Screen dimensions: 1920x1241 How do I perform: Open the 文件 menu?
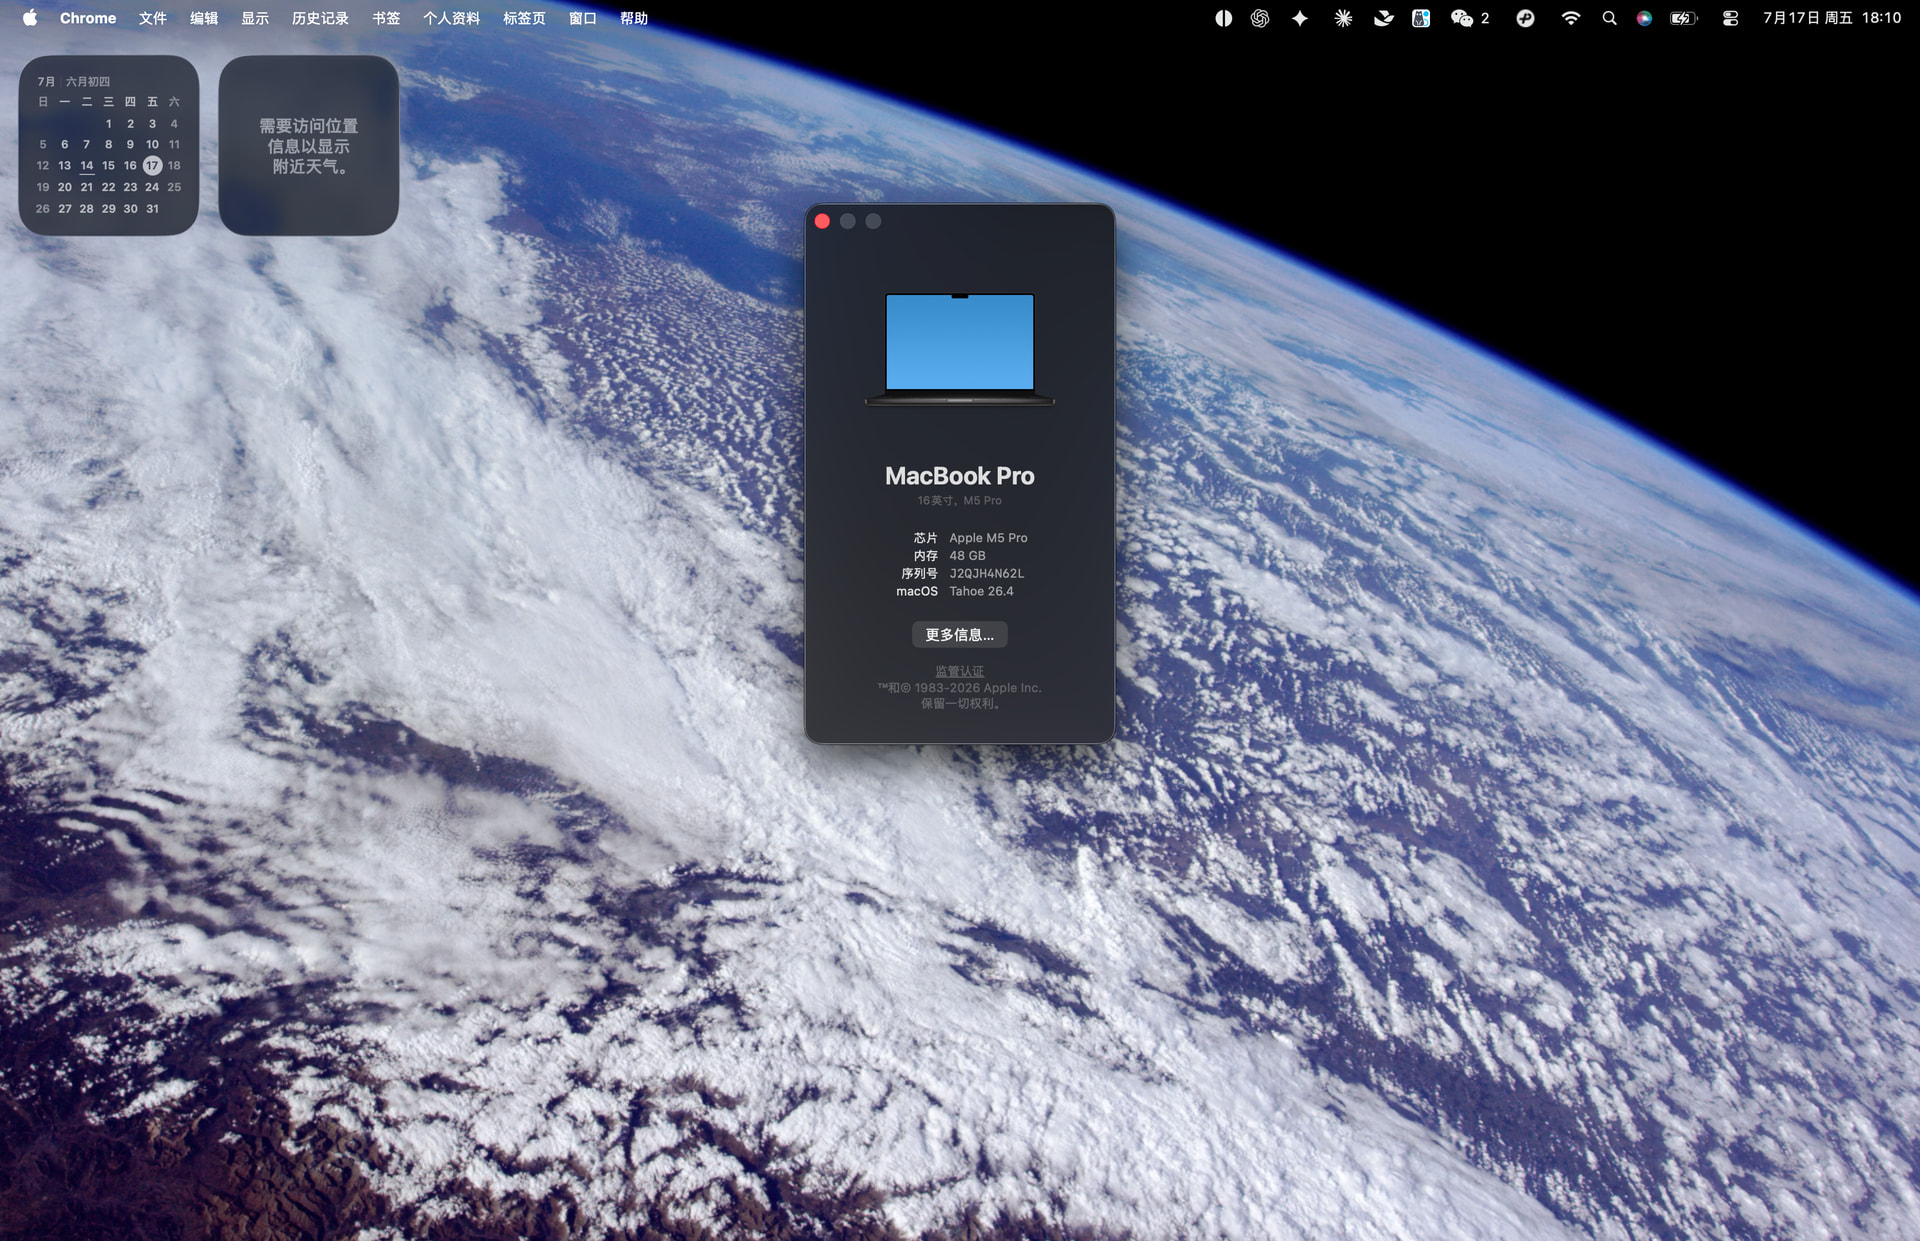153,18
